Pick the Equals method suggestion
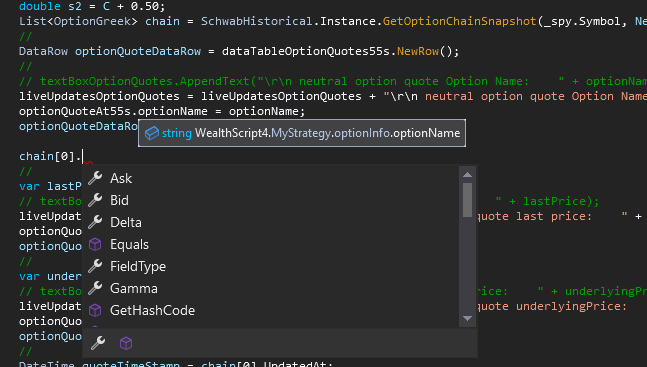 pos(271,244)
